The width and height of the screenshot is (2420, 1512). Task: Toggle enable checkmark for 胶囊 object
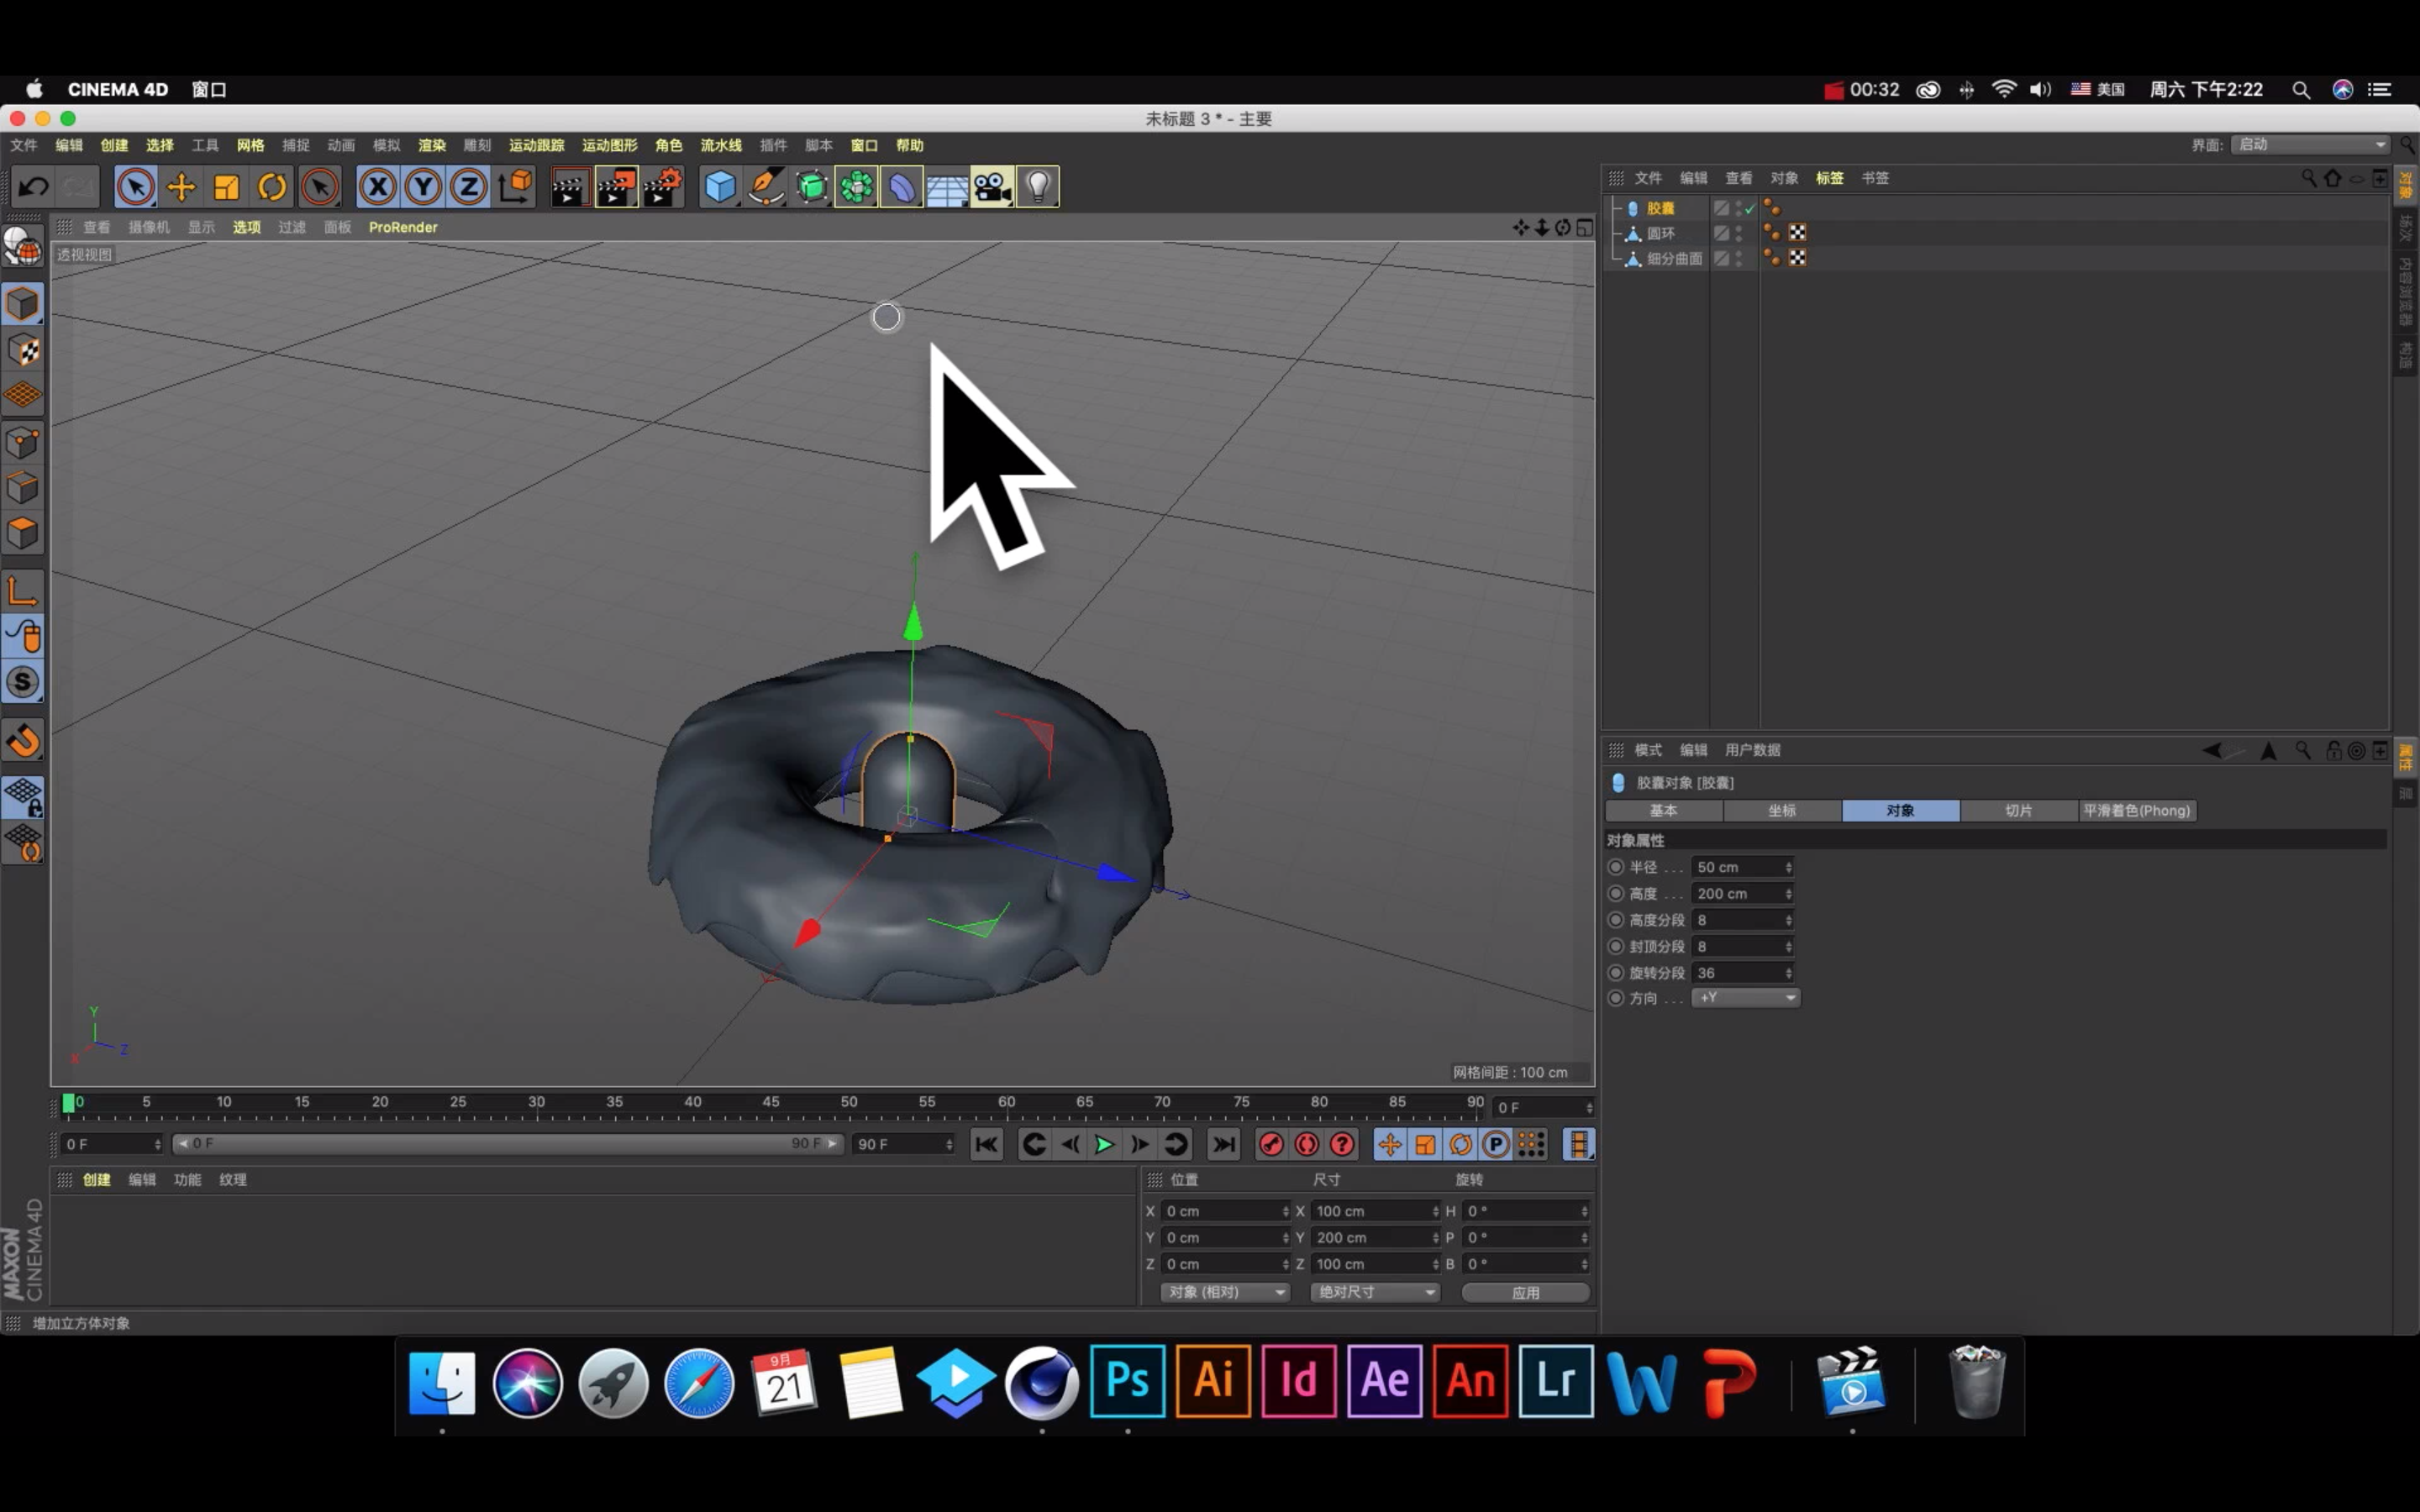tap(1750, 209)
